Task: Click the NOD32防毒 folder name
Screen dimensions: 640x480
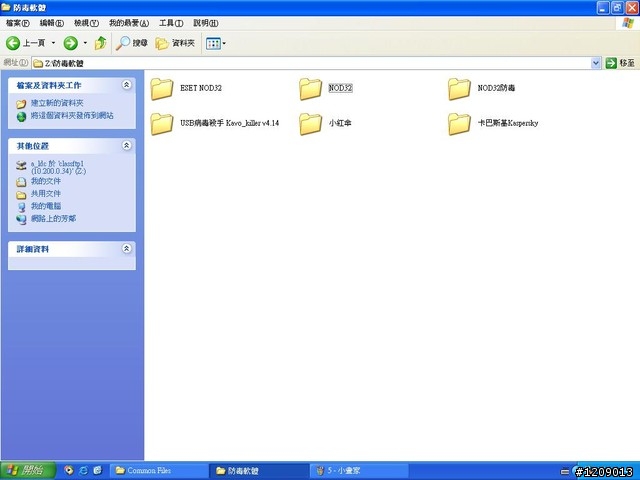Action: click(x=496, y=88)
